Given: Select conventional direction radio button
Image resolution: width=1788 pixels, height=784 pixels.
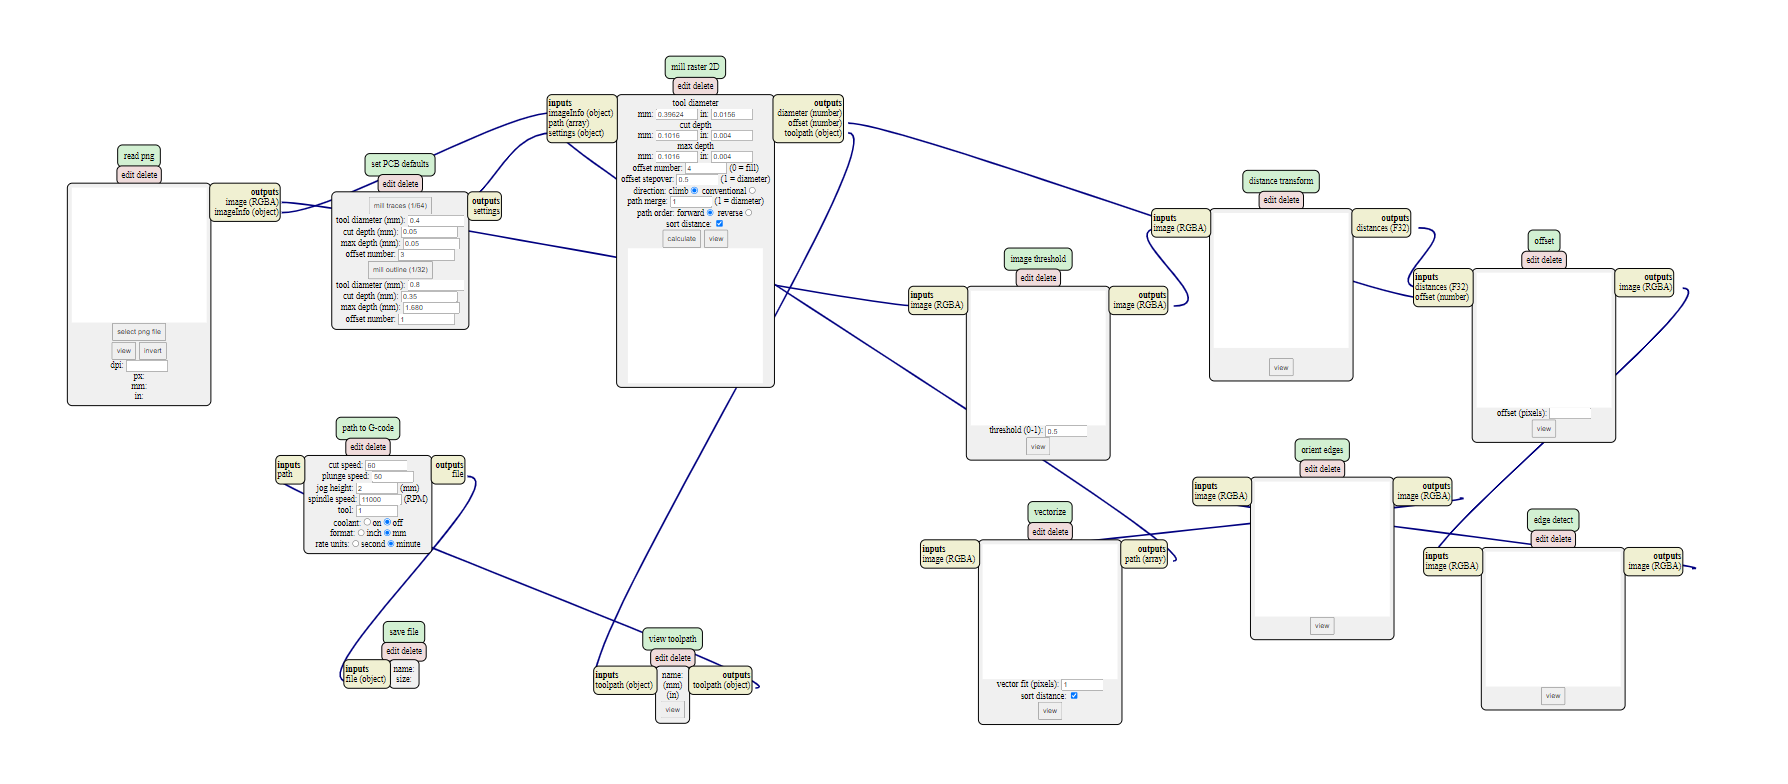Looking at the screenshot, I should (752, 191).
